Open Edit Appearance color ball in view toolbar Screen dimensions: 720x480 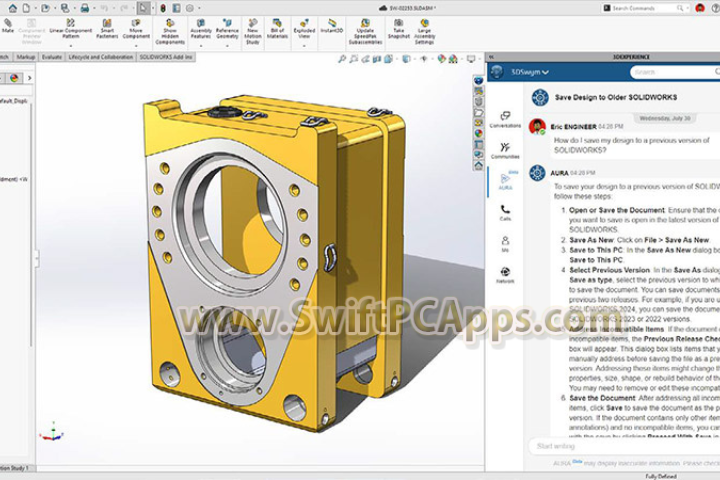[441, 59]
